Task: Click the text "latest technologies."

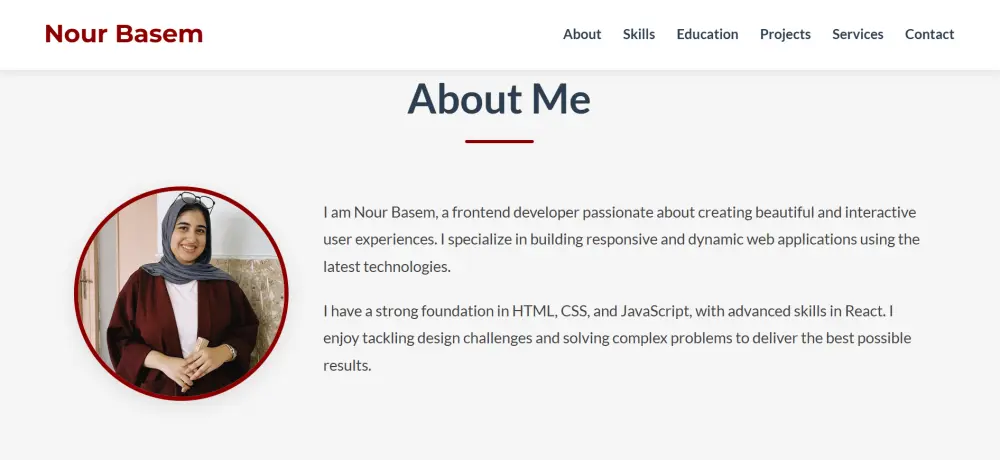Action: [387, 267]
